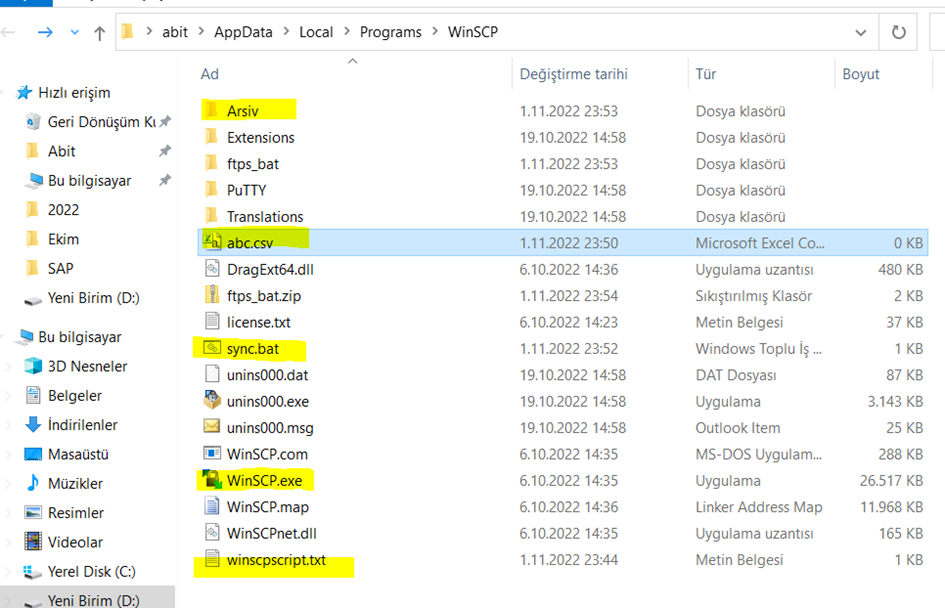This screenshot has width=945, height=608.
Task: Click the WinSCP.com application icon
Action: point(212,453)
